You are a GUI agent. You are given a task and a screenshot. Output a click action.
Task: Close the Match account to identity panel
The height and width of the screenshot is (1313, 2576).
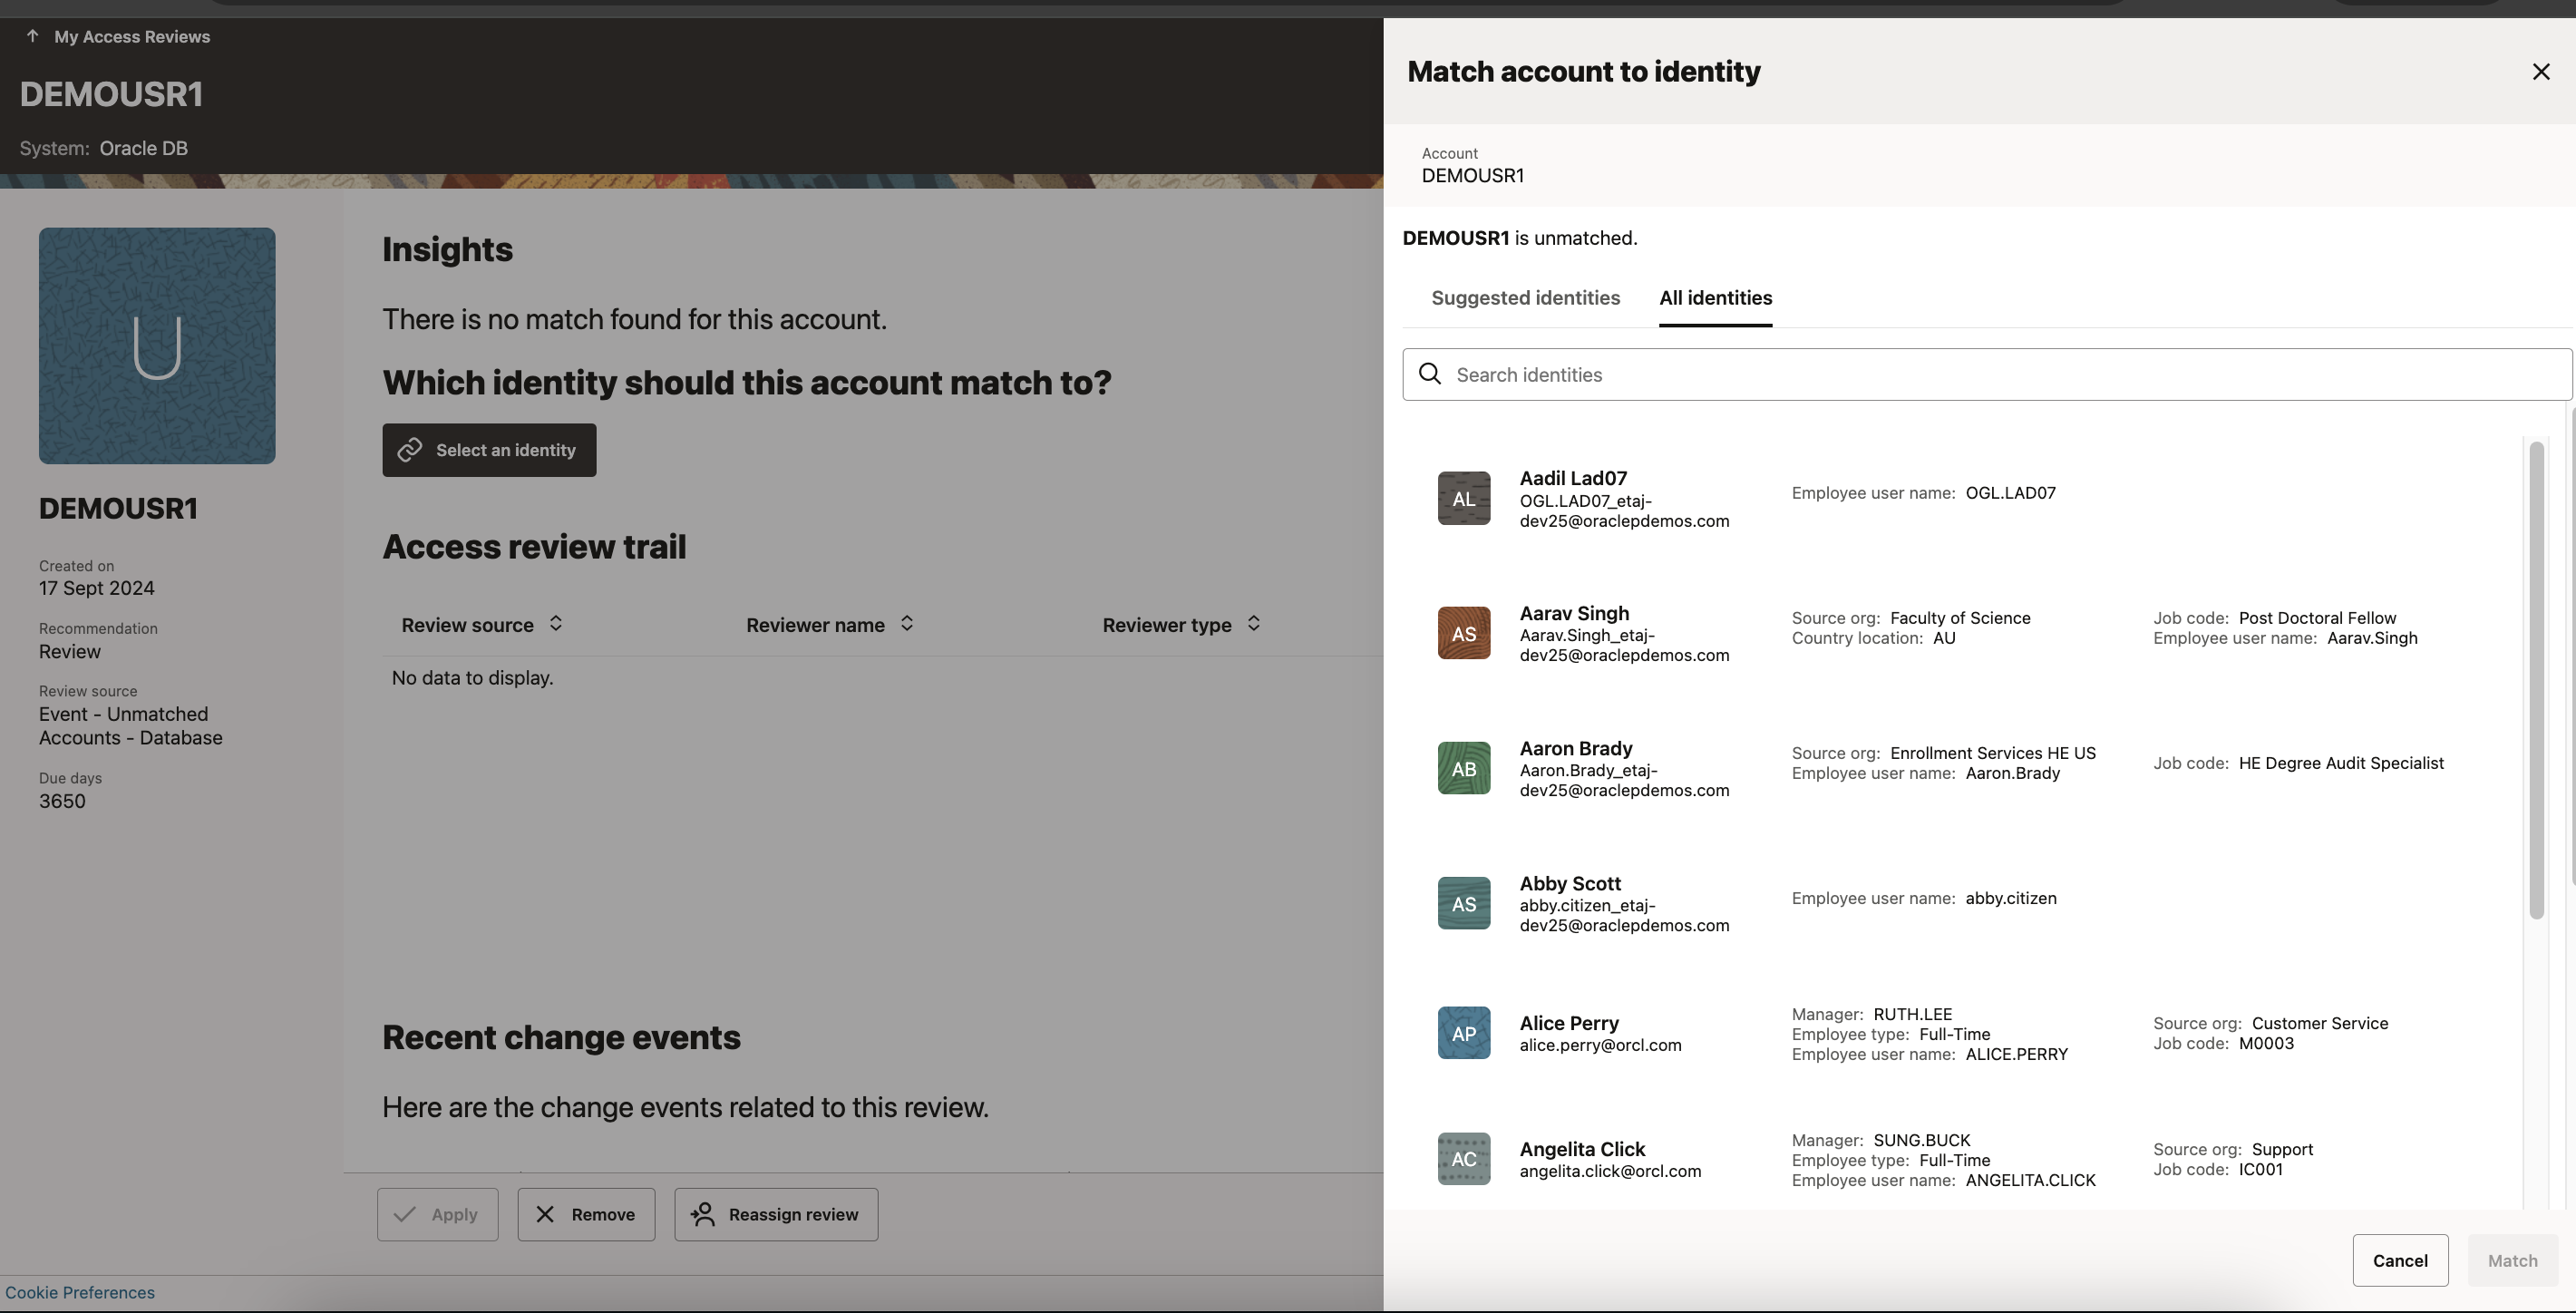click(2540, 72)
